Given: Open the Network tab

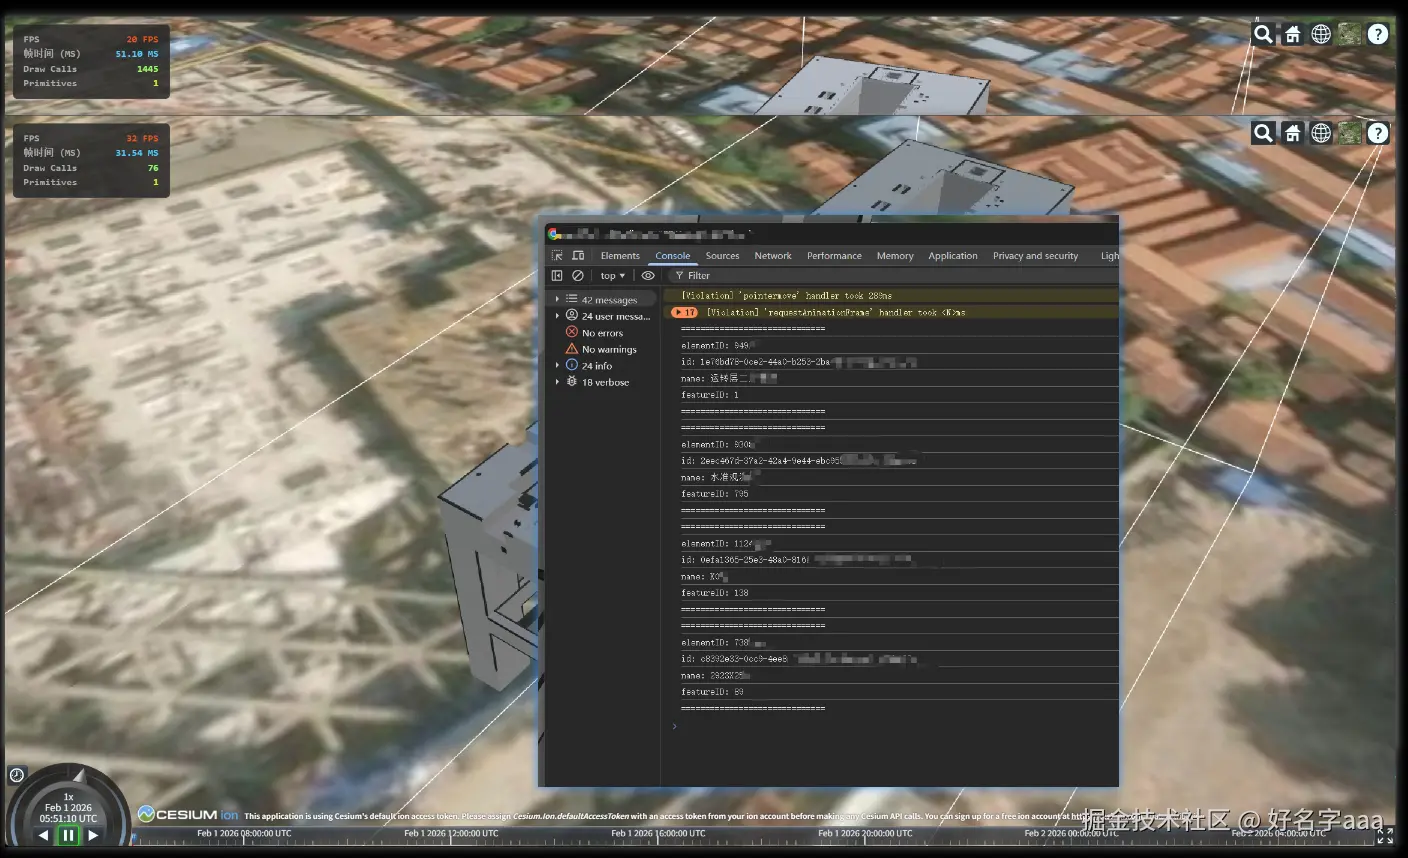Looking at the screenshot, I should point(773,256).
